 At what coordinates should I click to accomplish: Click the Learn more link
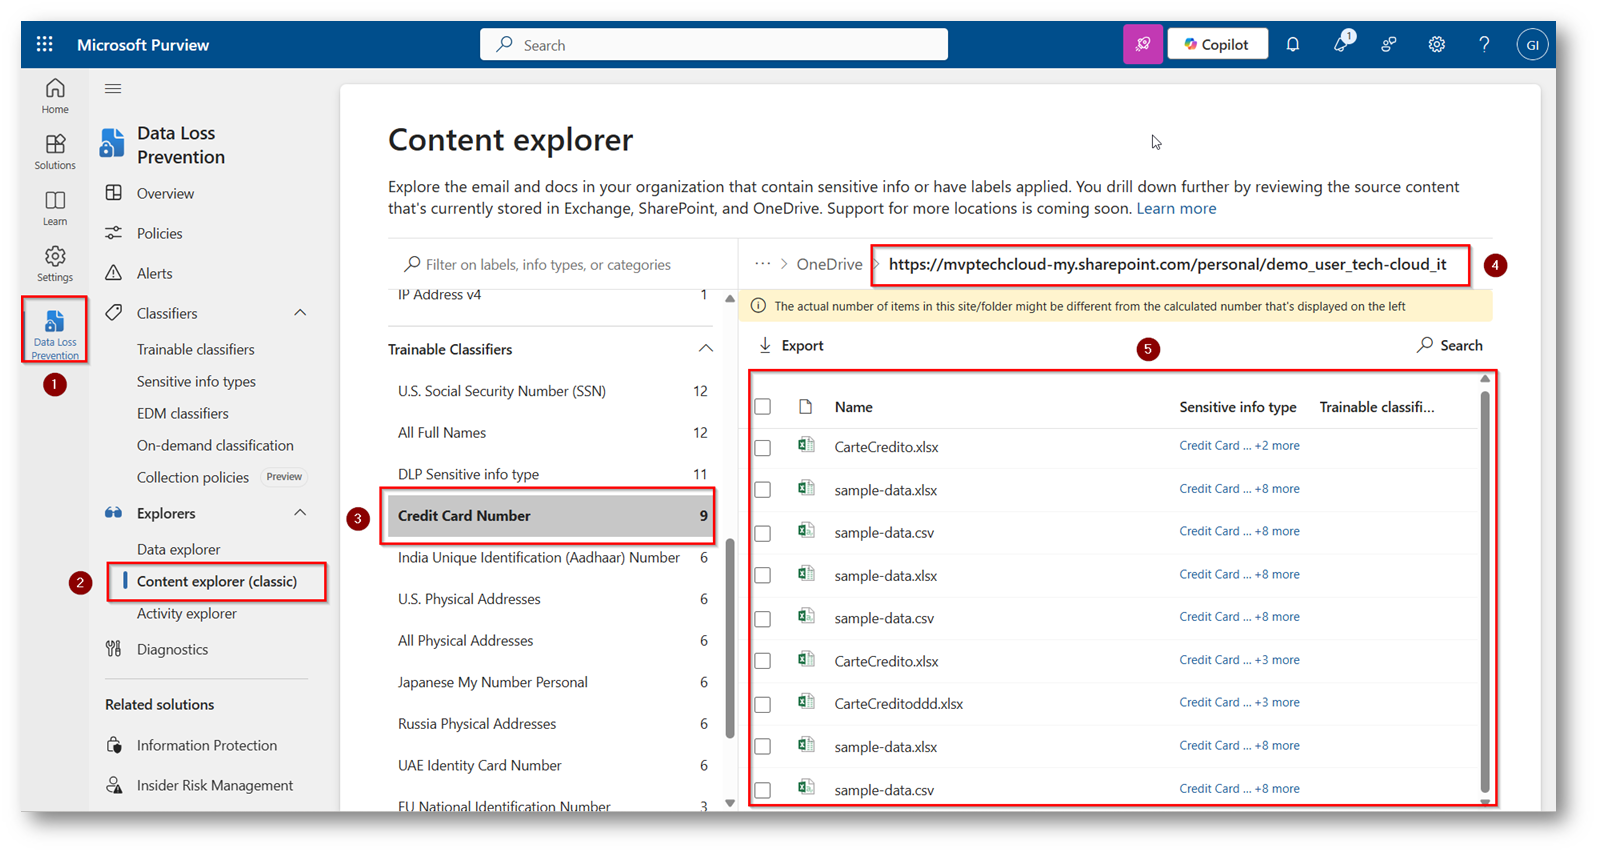point(1176,208)
